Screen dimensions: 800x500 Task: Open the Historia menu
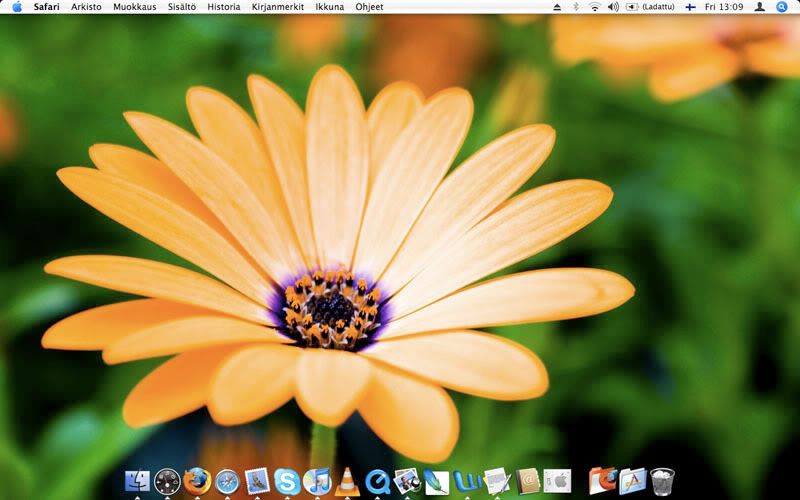tap(223, 7)
